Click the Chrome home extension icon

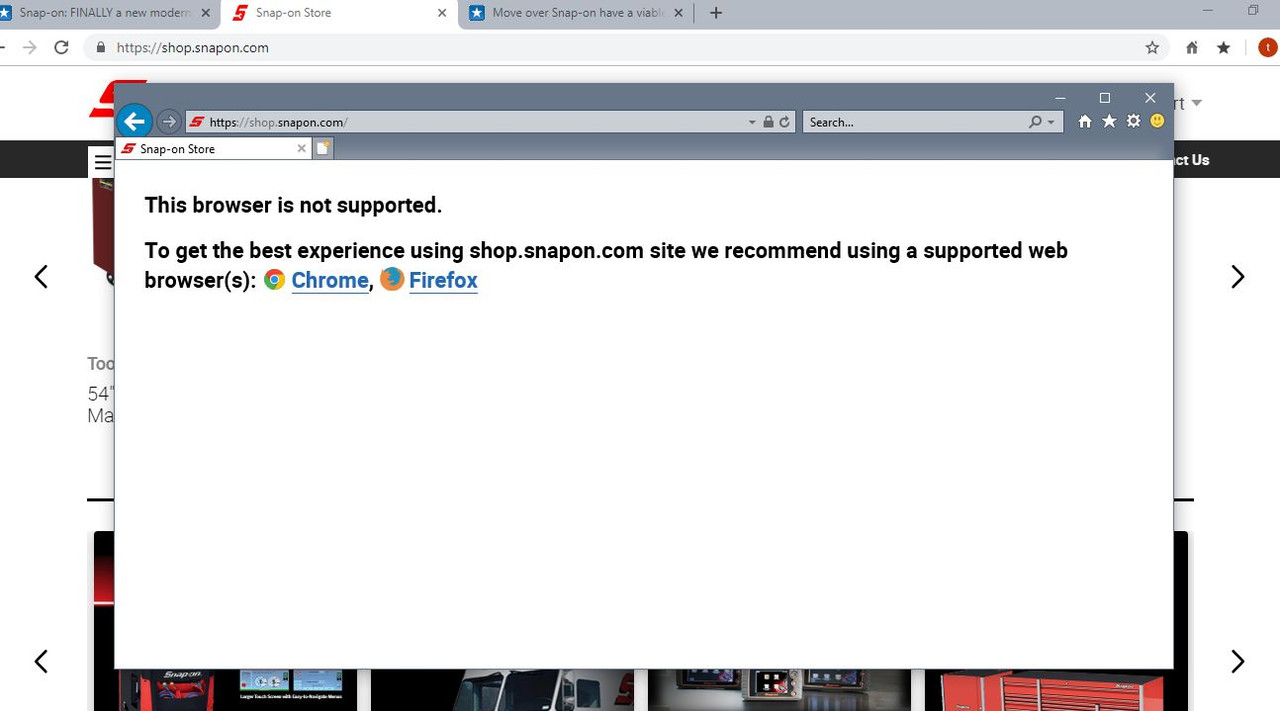click(x=1192, y=47)
